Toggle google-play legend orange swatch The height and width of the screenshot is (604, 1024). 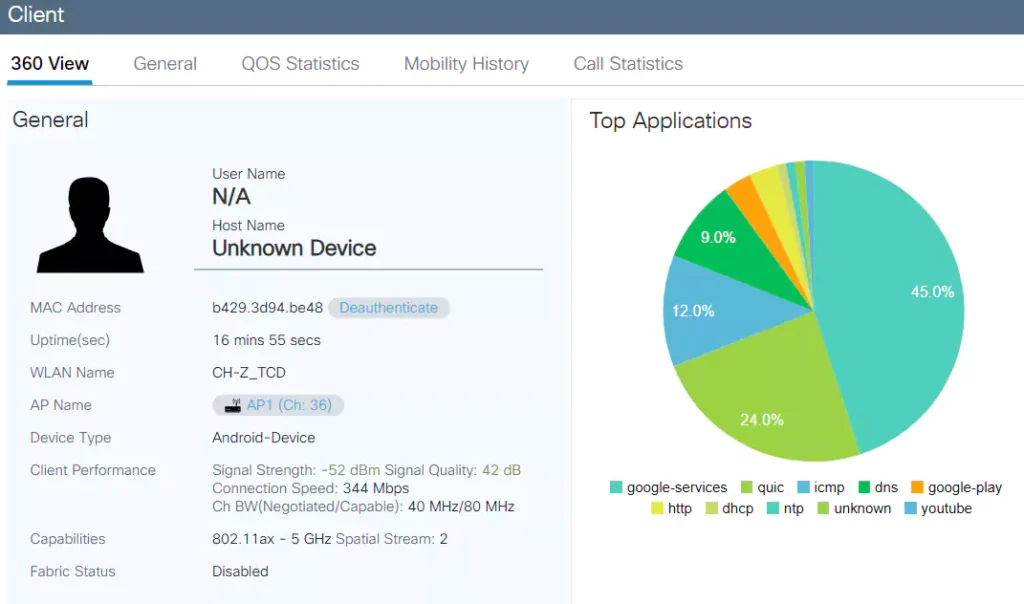917,488
